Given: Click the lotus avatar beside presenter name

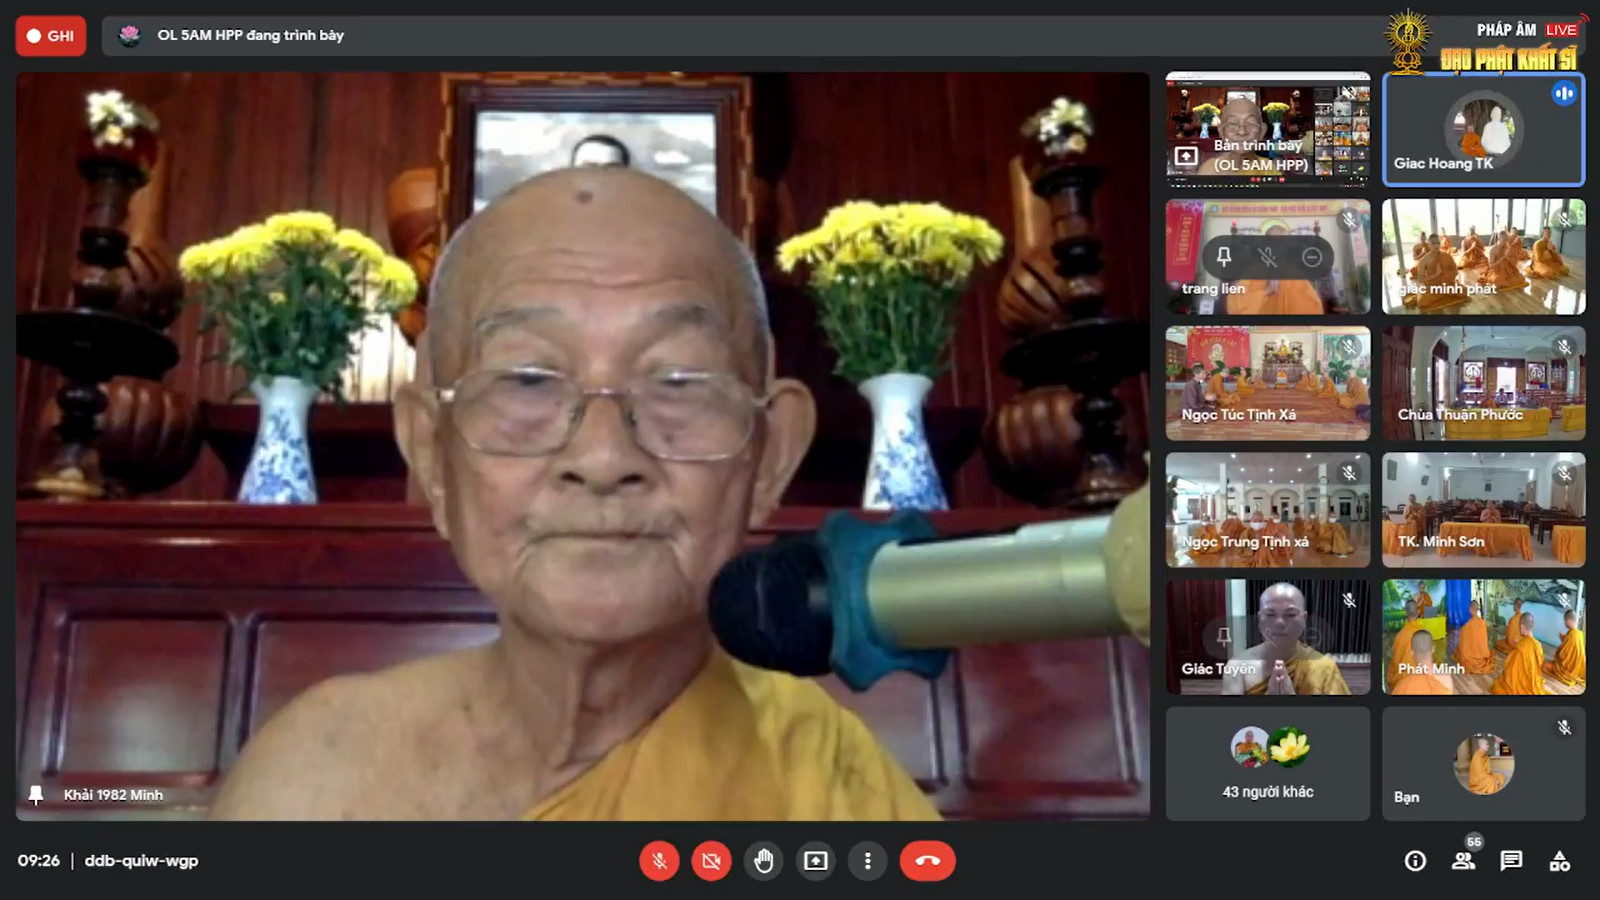Looking at the screenshot, I should pyautogui.click(x=129, y=36).
